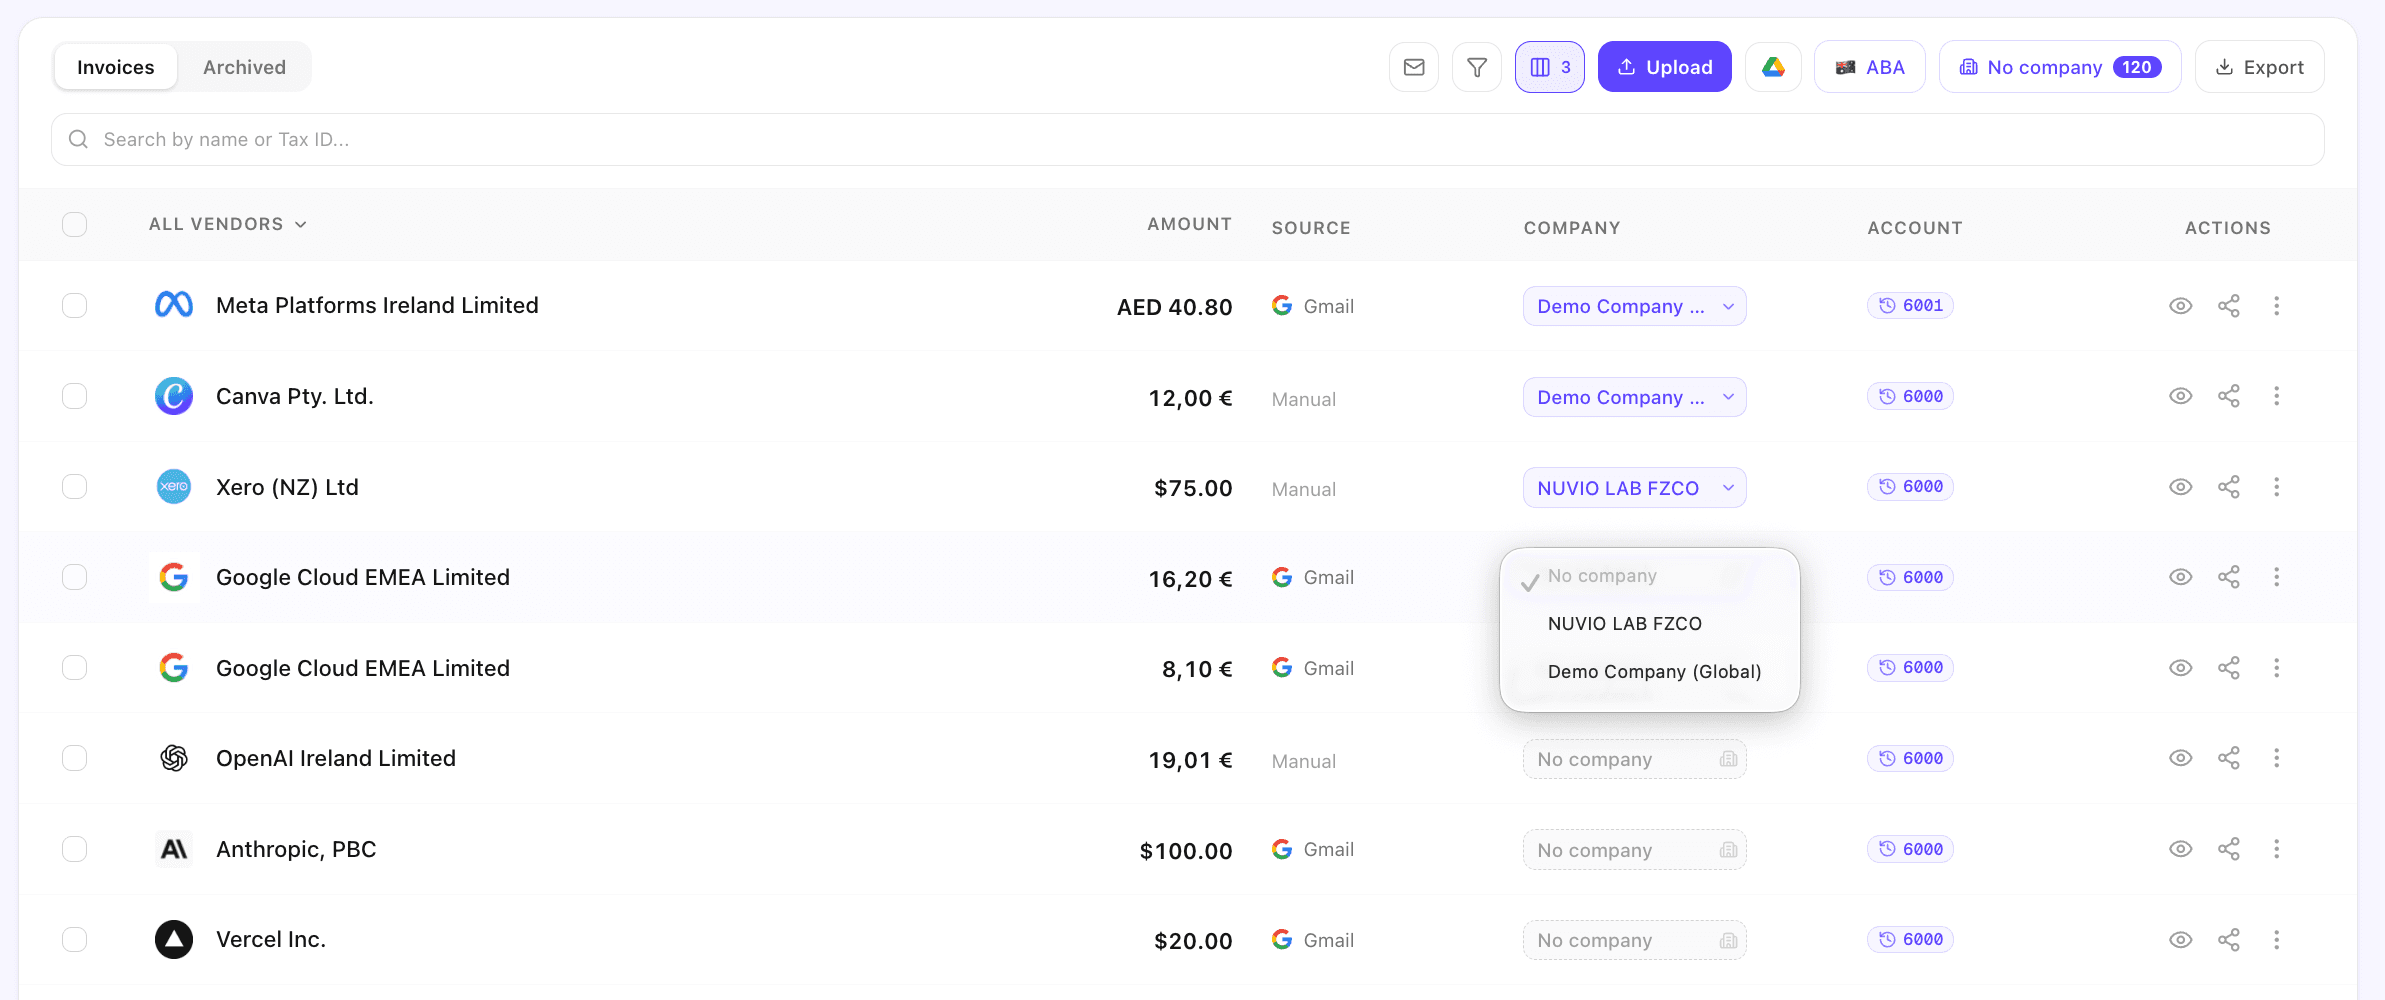This screenshot has width=2385, height=1000.
Task: Click the Upload button
Action: [x=1664, y=67]
